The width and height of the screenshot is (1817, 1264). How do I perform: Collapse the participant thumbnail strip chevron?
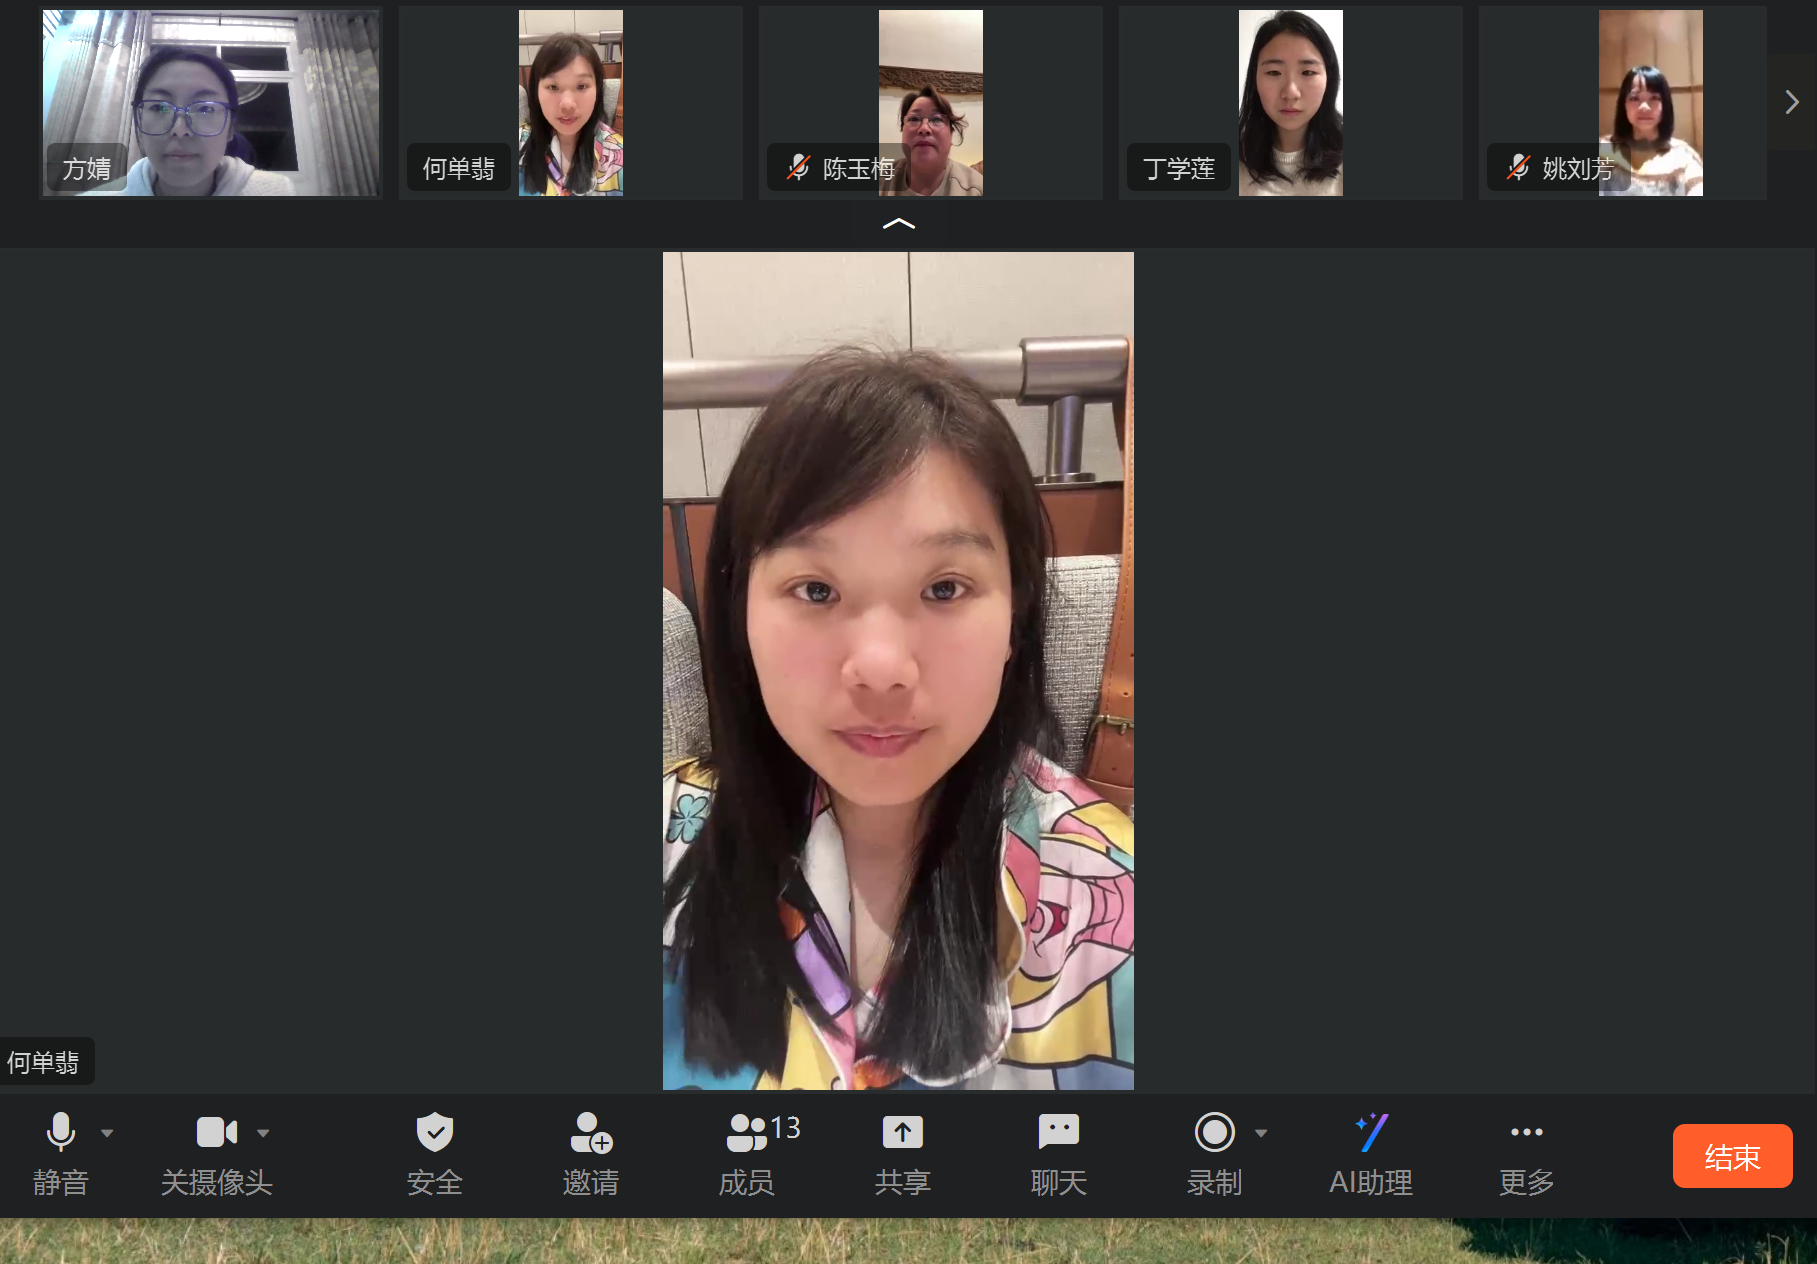899,224
